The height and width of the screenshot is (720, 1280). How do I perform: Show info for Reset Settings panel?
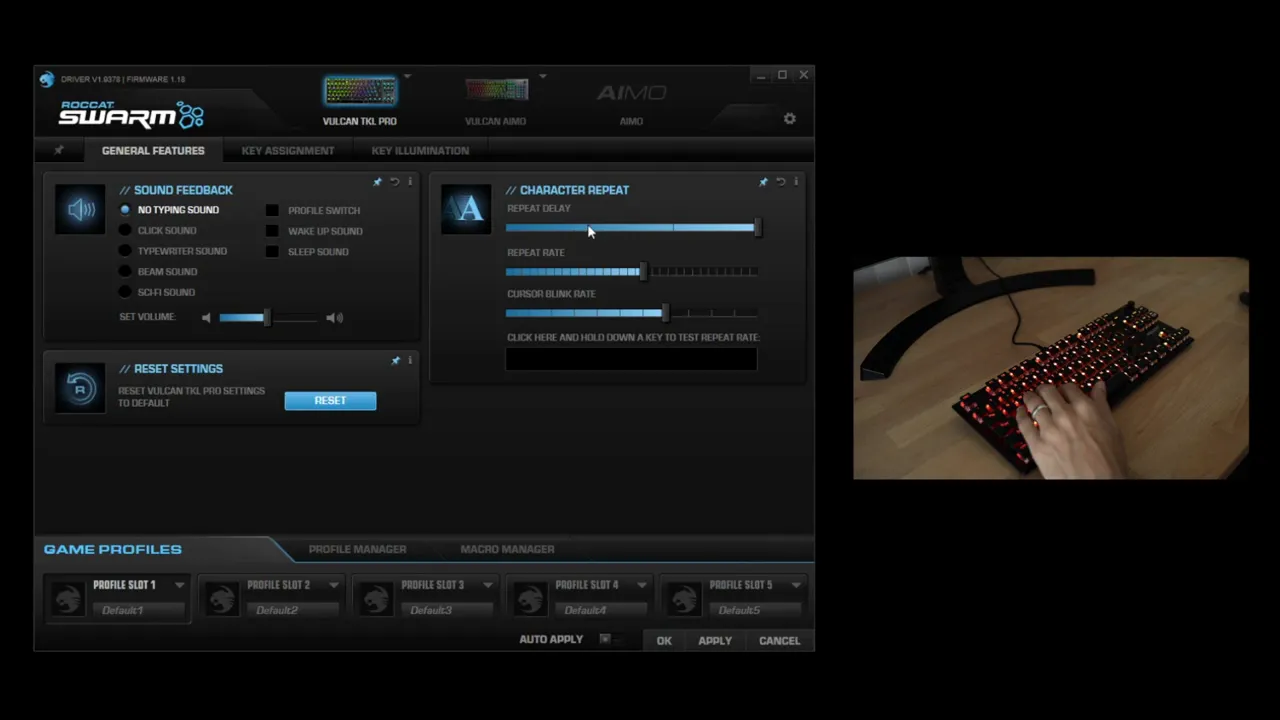(x=410, y=360)
